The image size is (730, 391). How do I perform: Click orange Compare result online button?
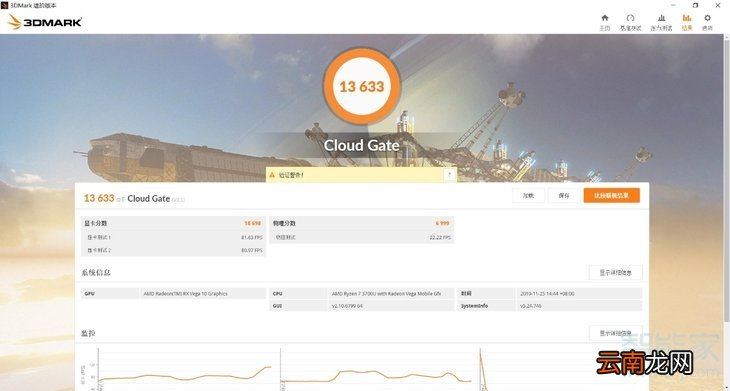(611, 196)
